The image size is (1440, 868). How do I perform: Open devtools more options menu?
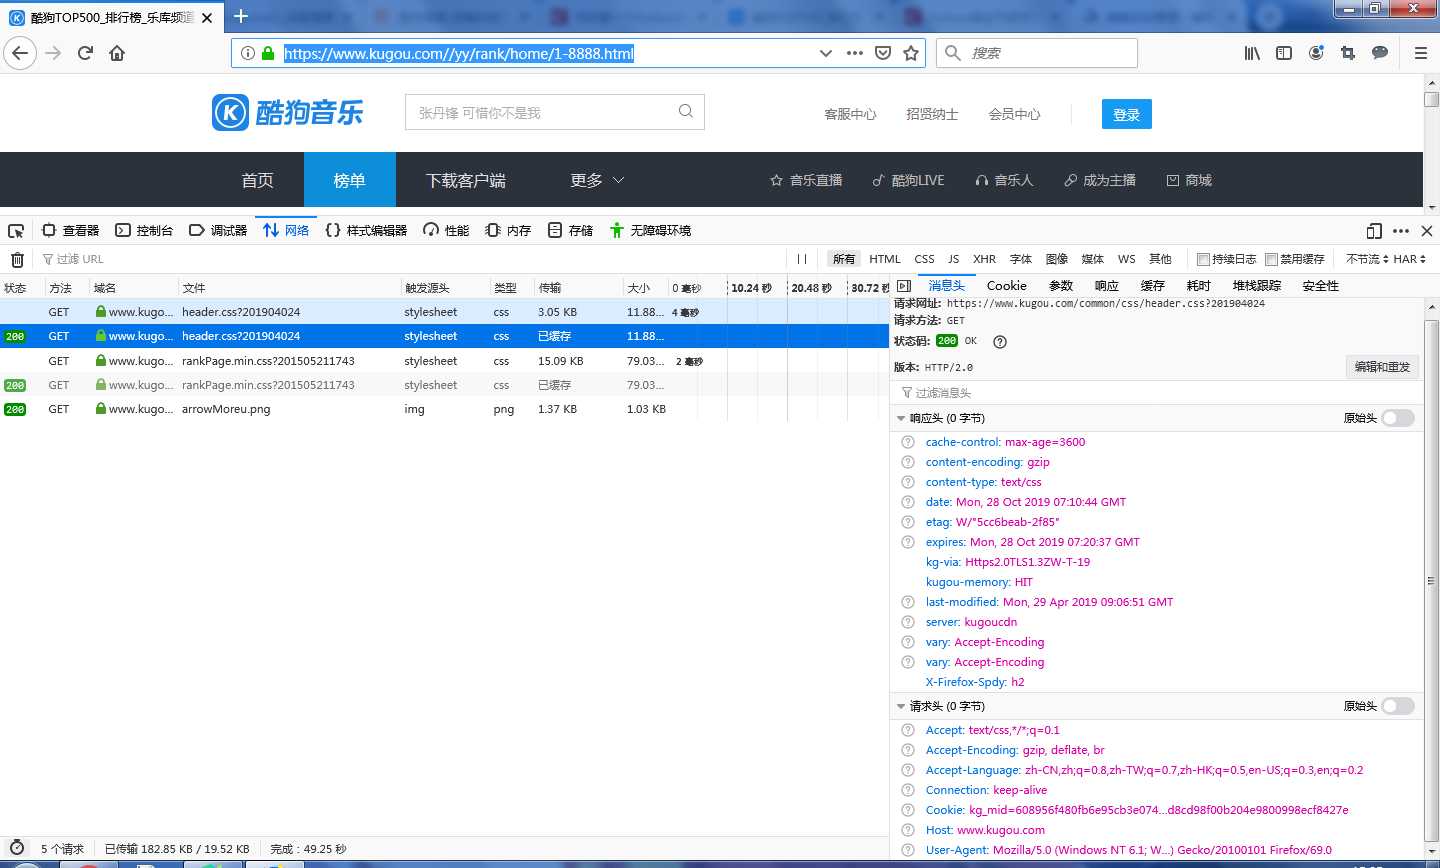tap(1401, 231)
